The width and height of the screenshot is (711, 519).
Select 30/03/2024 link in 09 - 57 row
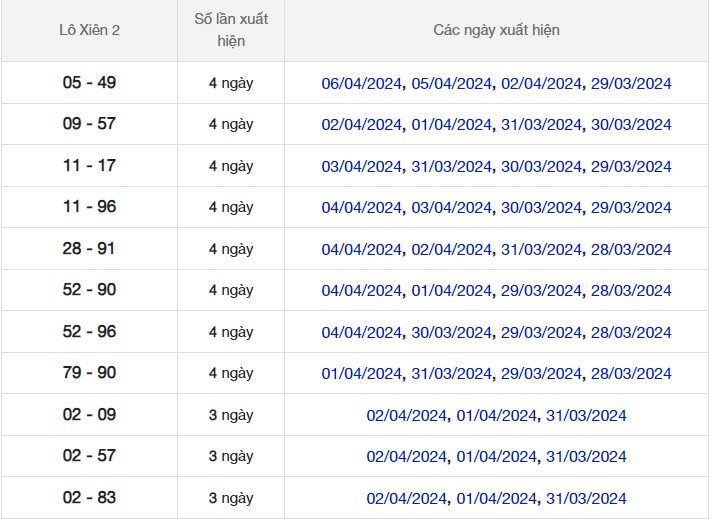click(631, 125)
